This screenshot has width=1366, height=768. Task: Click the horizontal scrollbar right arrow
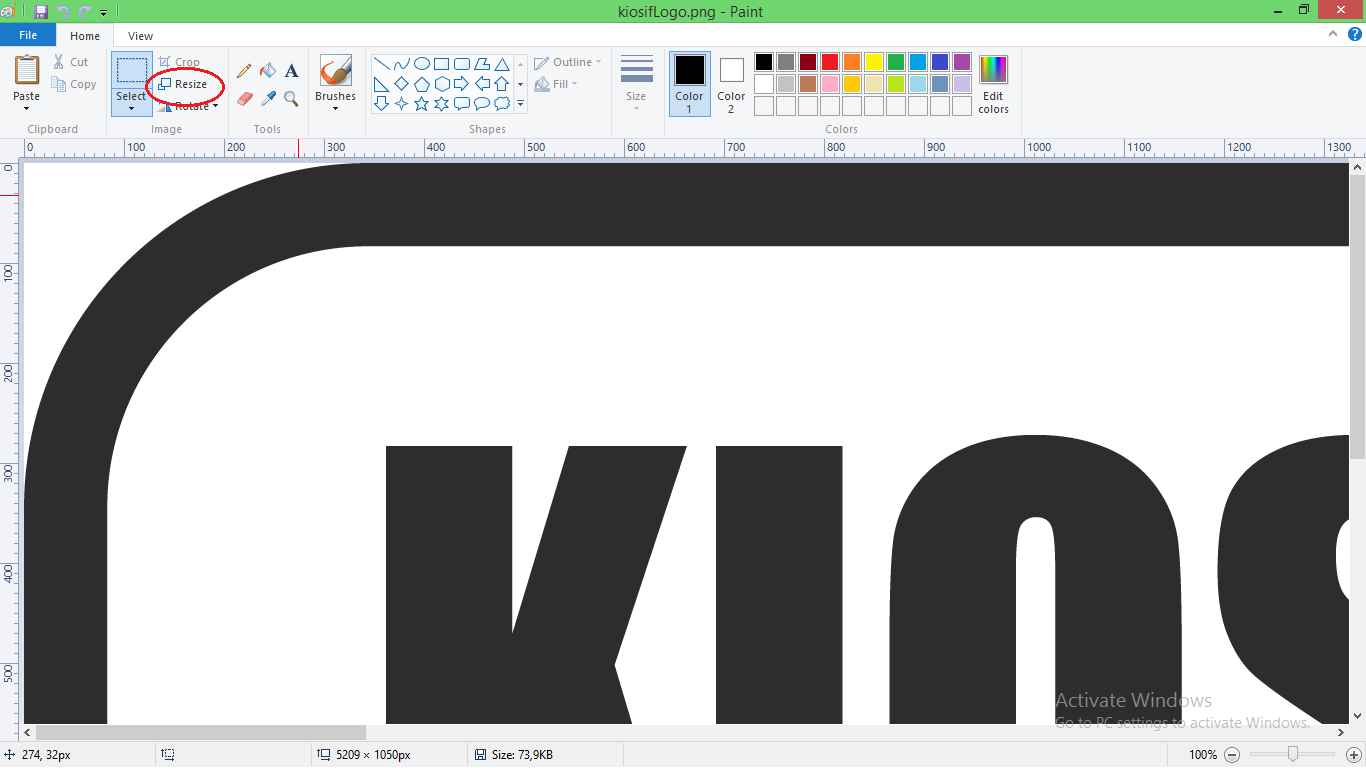pos(1340,733)
